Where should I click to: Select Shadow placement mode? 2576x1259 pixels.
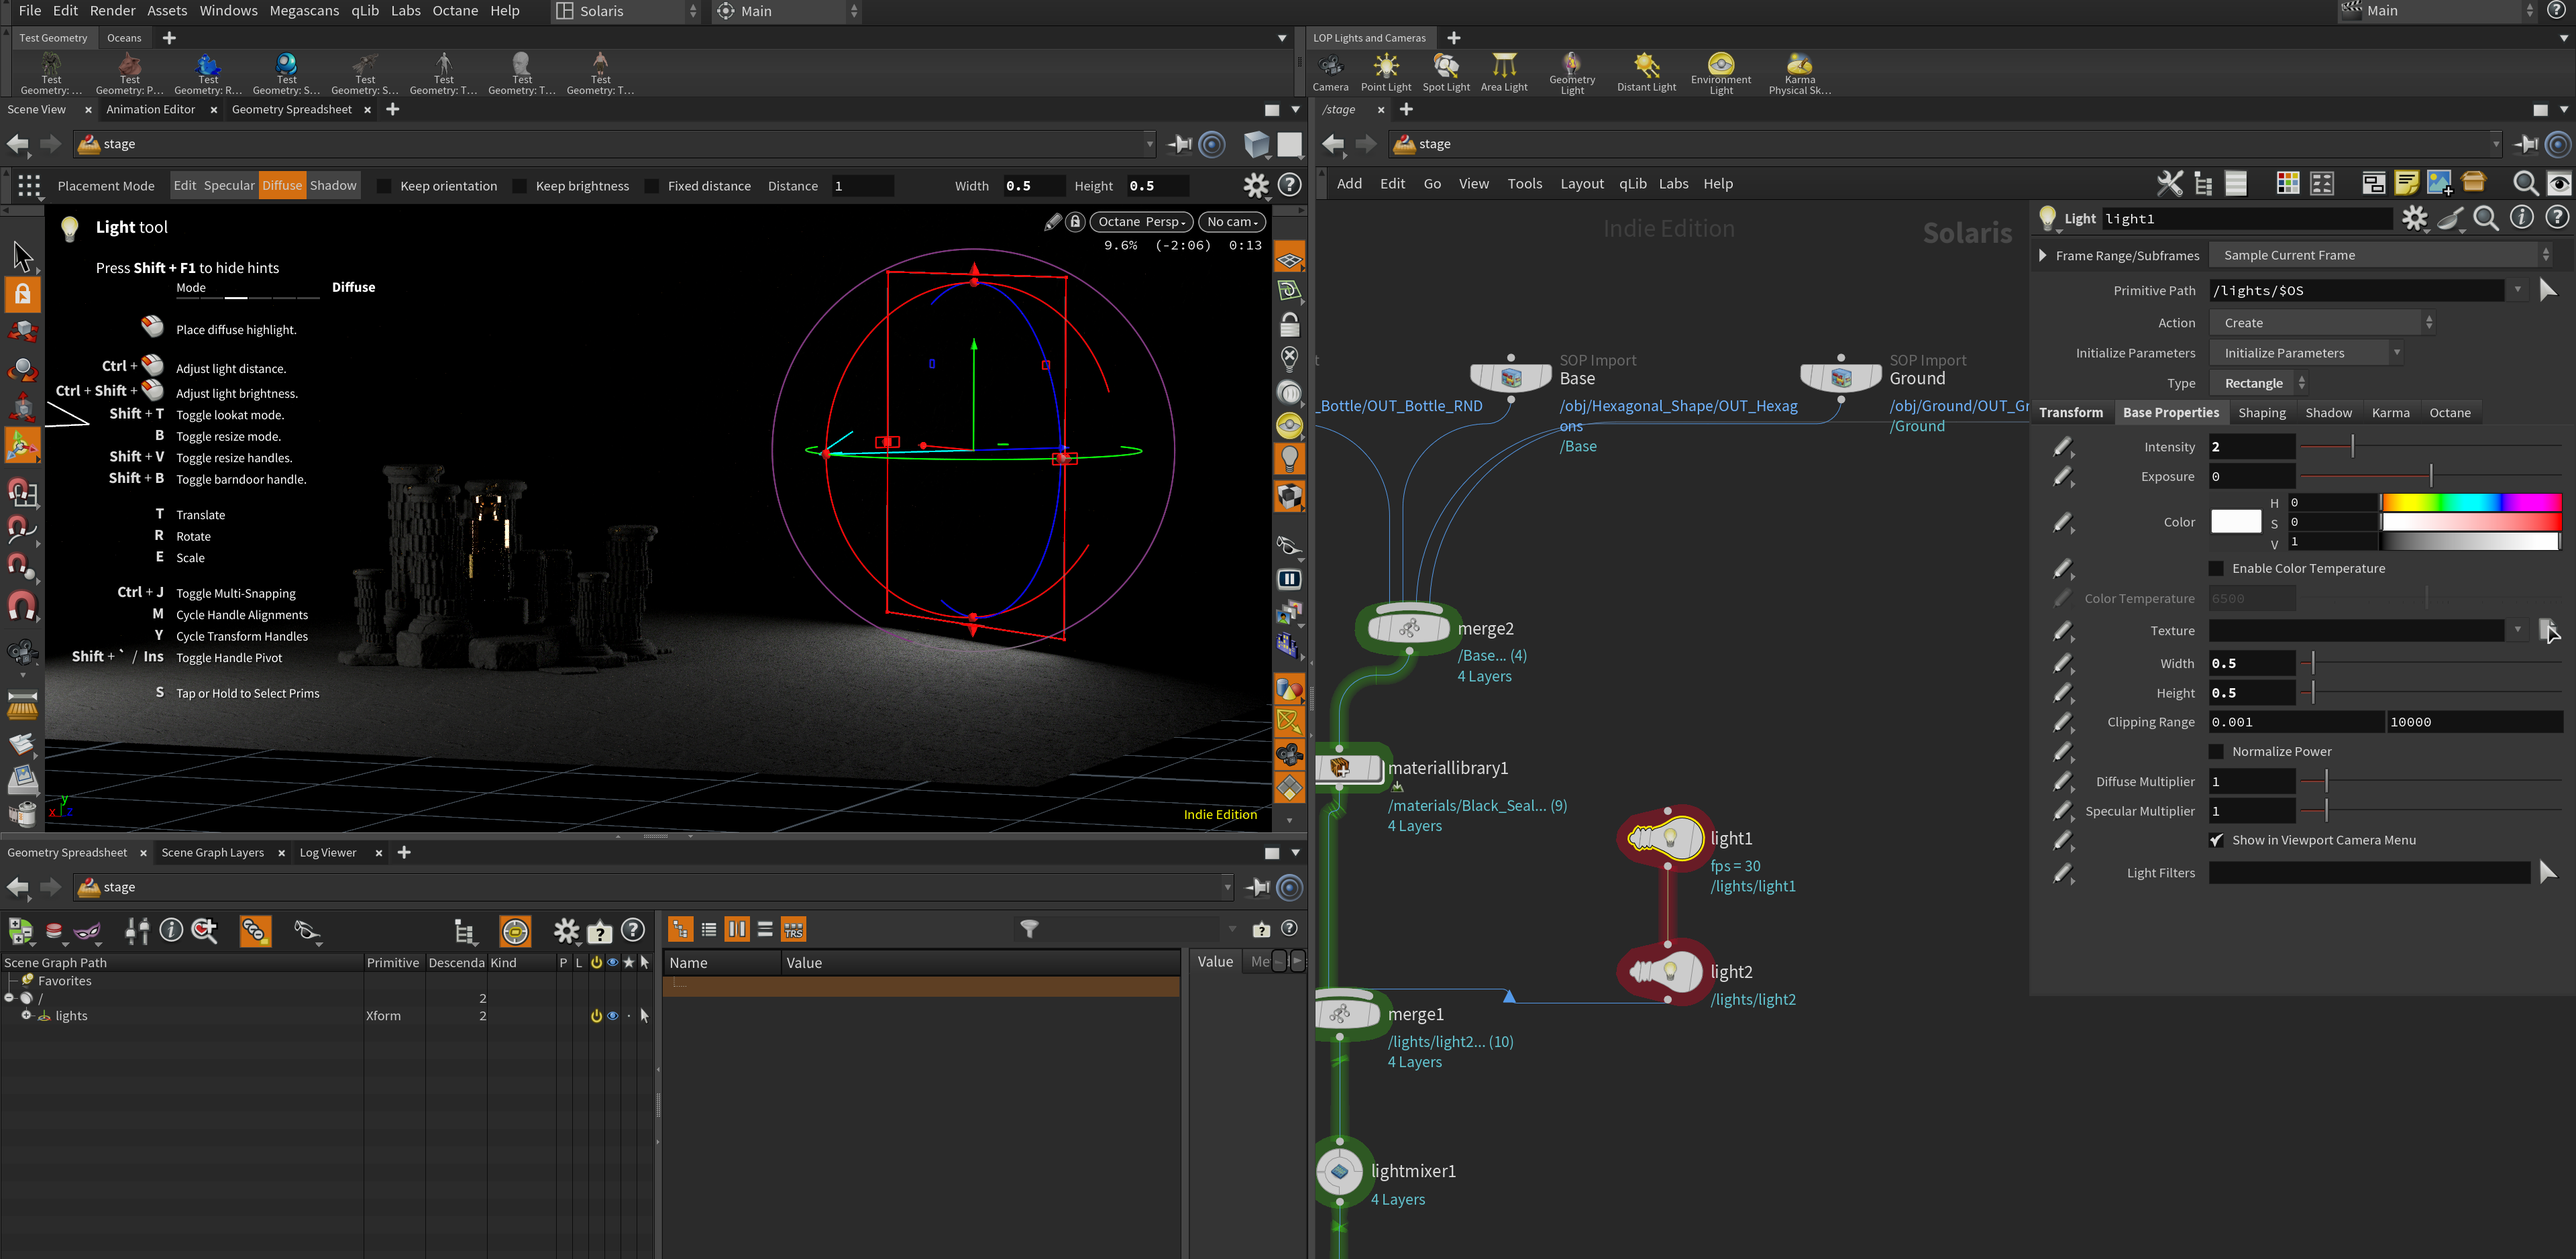(x=333, y=186)
